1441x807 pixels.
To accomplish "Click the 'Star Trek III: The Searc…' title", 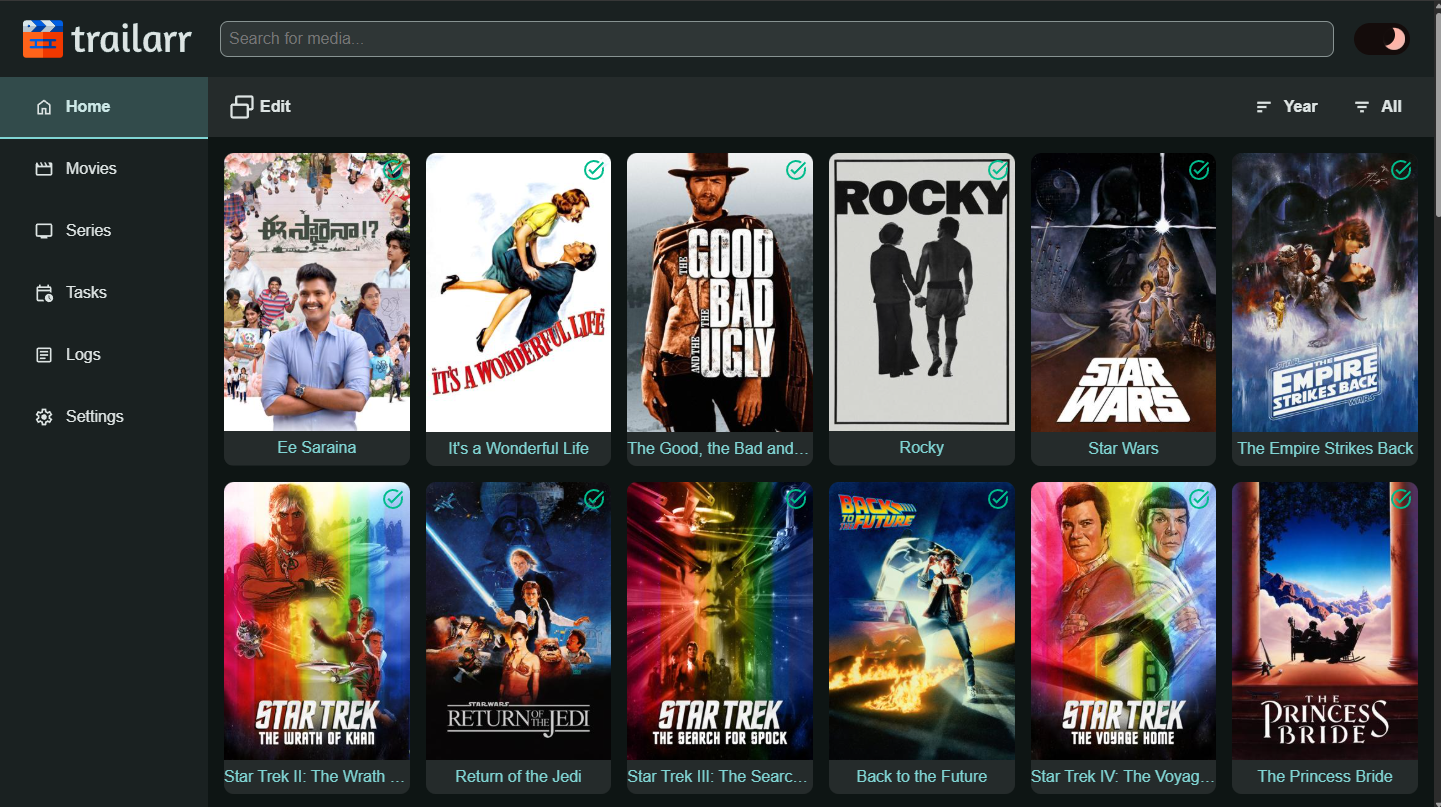I will pyautogui.click(x=720, y=776).
